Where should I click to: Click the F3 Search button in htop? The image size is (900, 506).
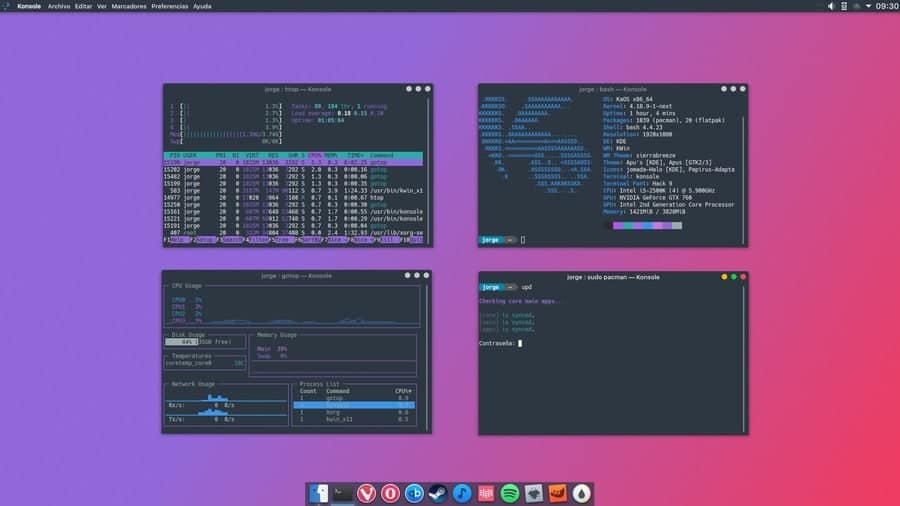(x=230, y=240)
